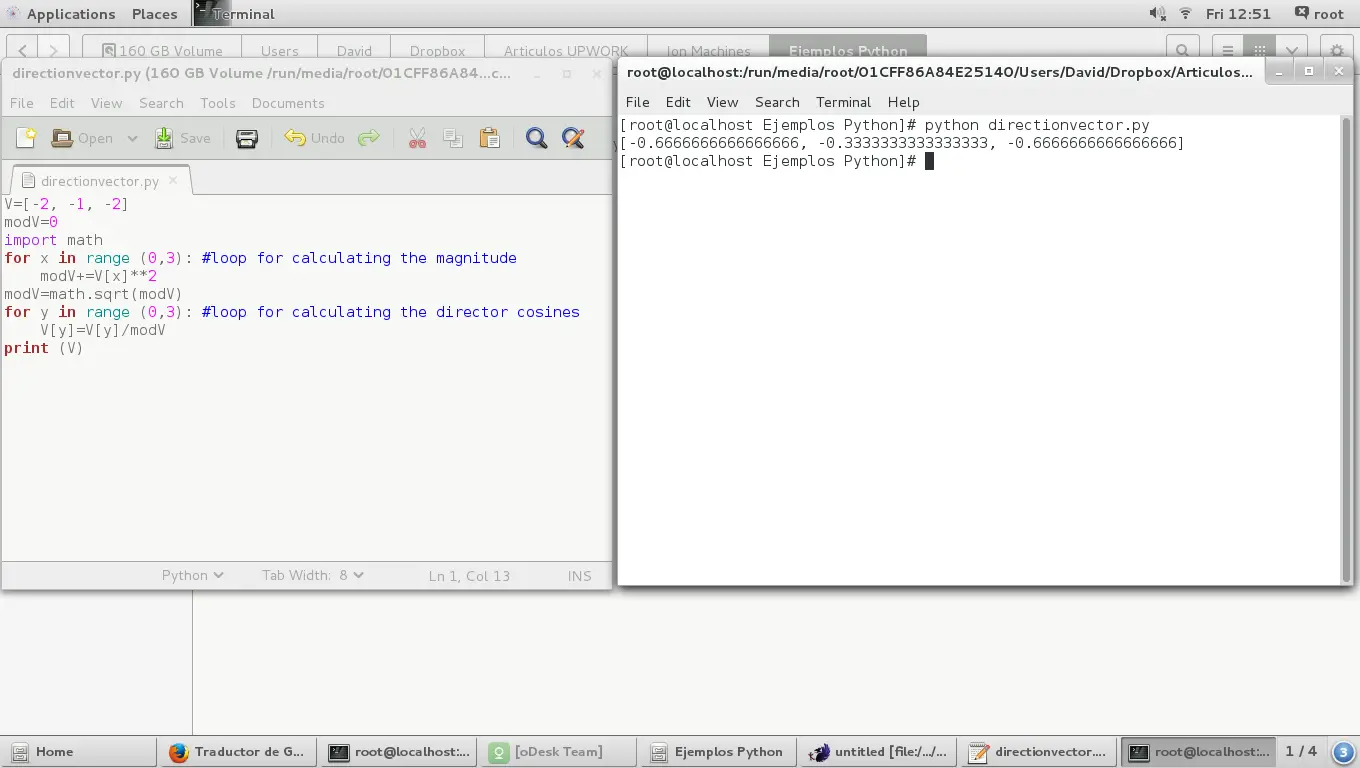Open the clock showing Fri 12:51

1238,14
